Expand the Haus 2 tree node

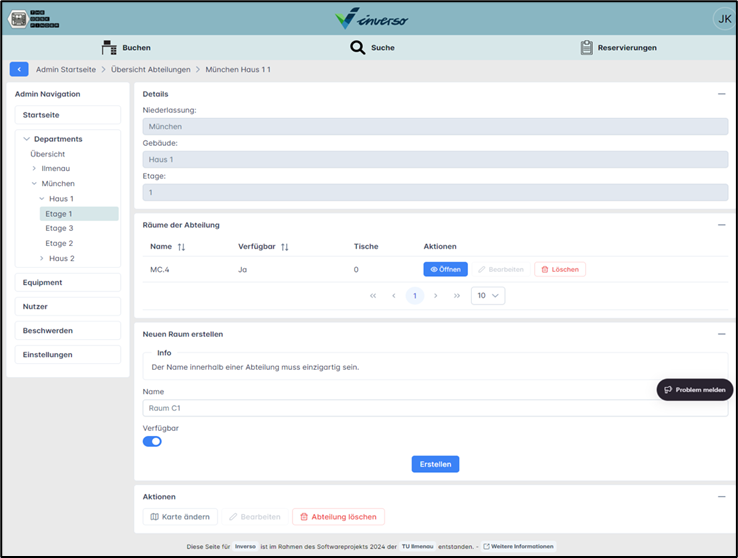tap(41, 258)
